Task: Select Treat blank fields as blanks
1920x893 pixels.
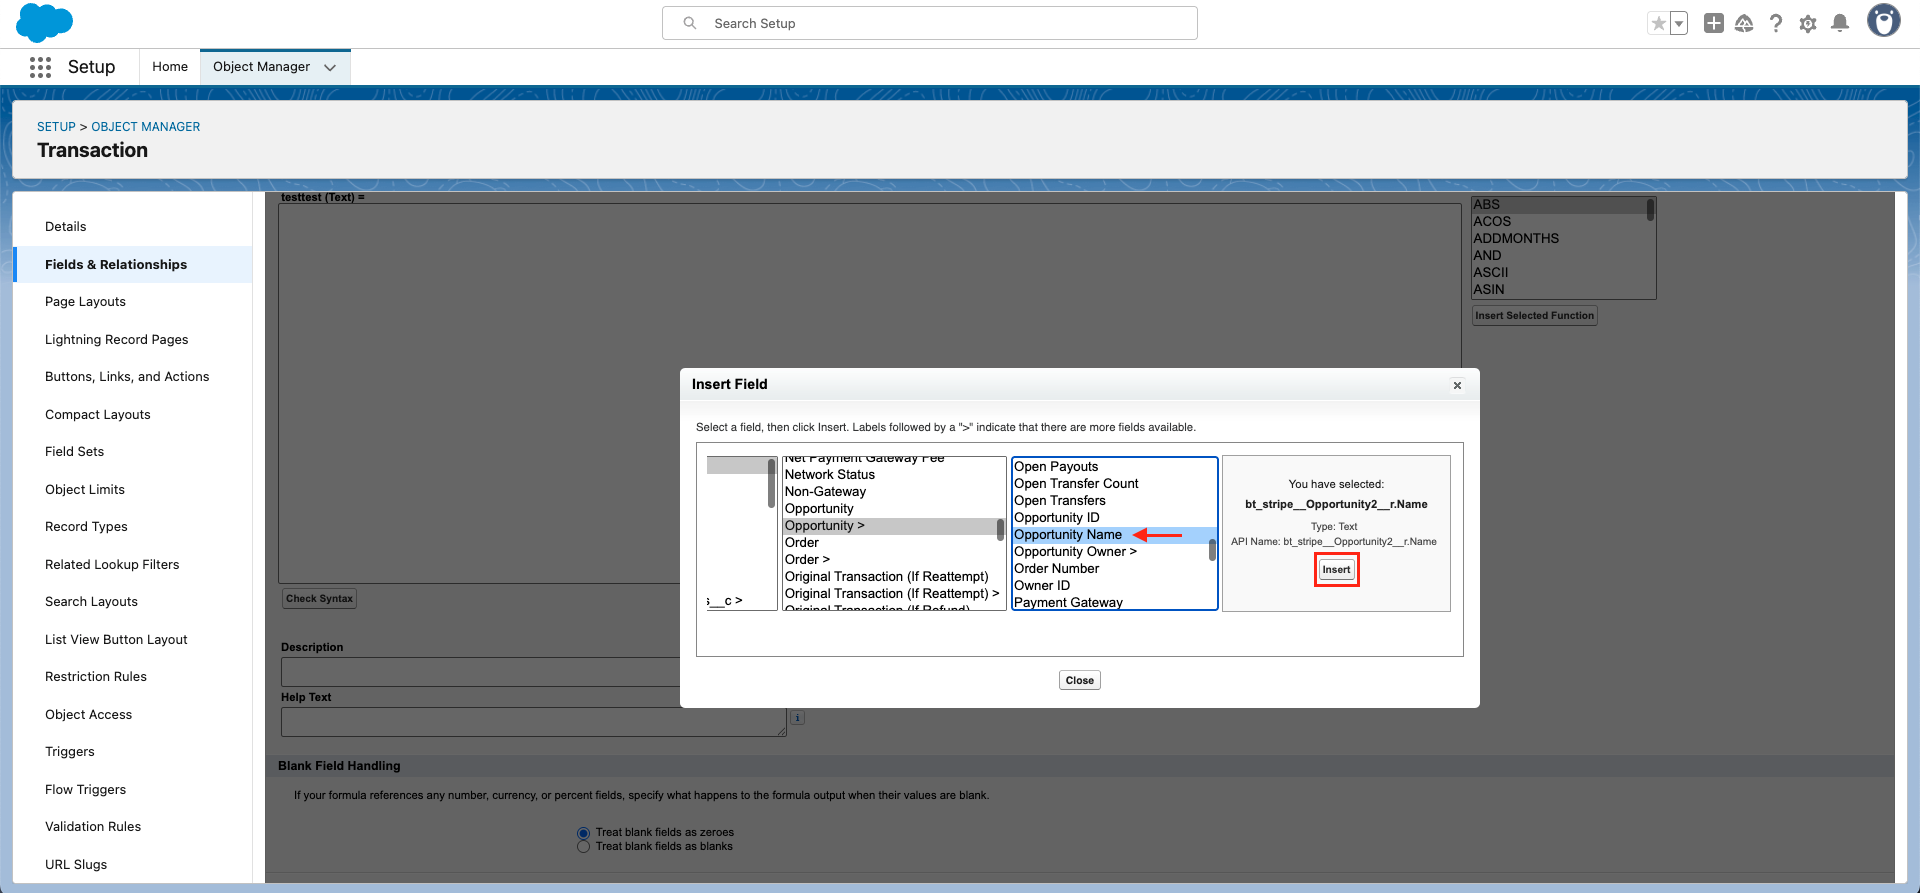Action: coord(583,847)
